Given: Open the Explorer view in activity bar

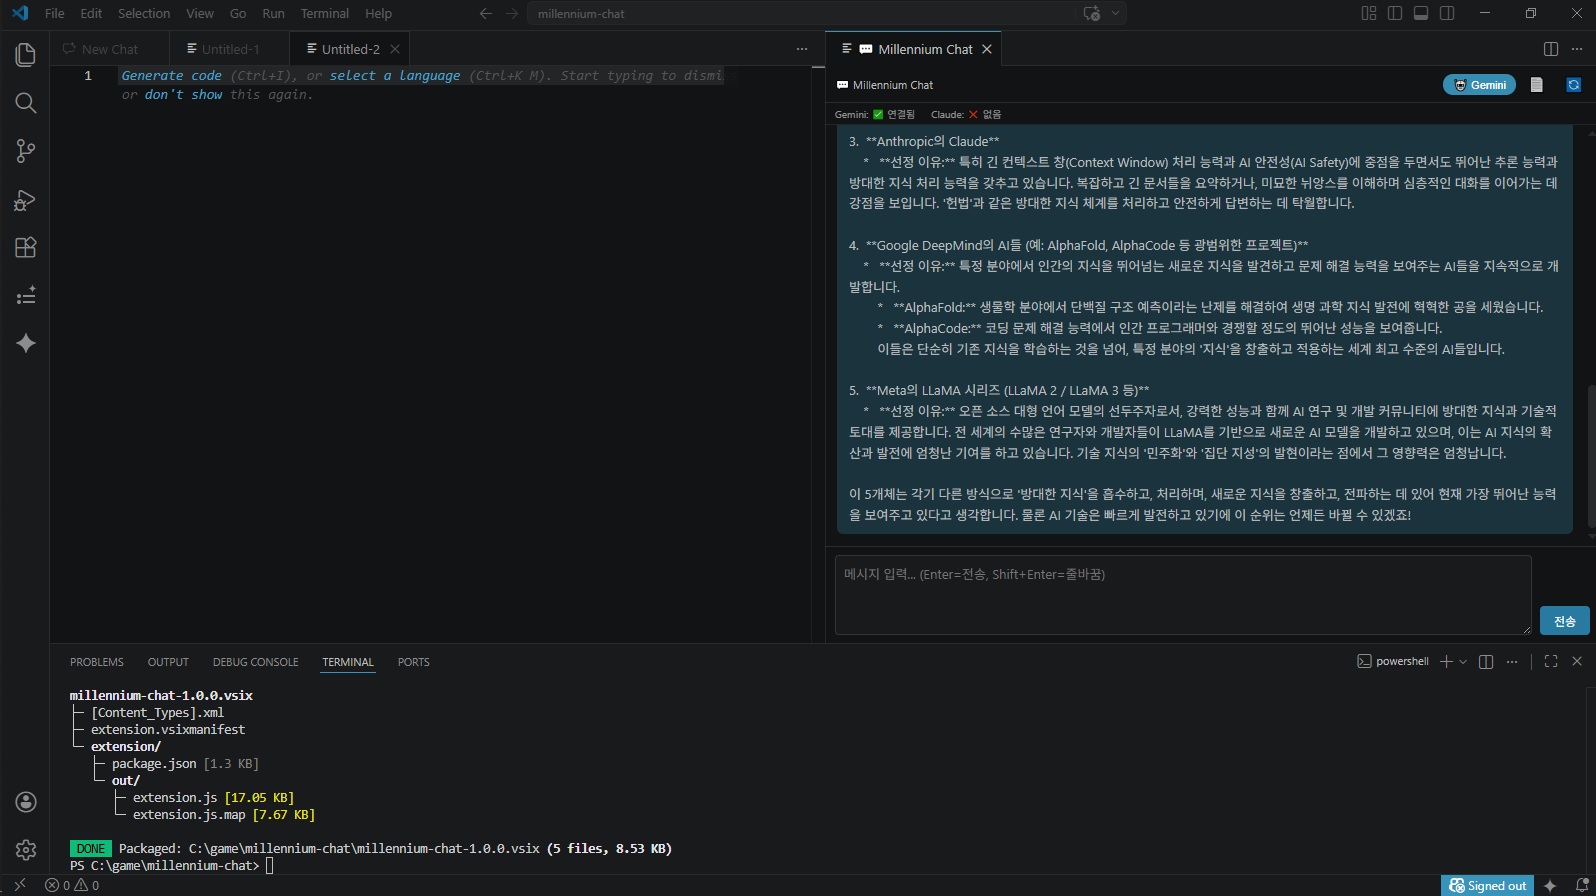Looking at the screenshot, I should tap(26, 55).
